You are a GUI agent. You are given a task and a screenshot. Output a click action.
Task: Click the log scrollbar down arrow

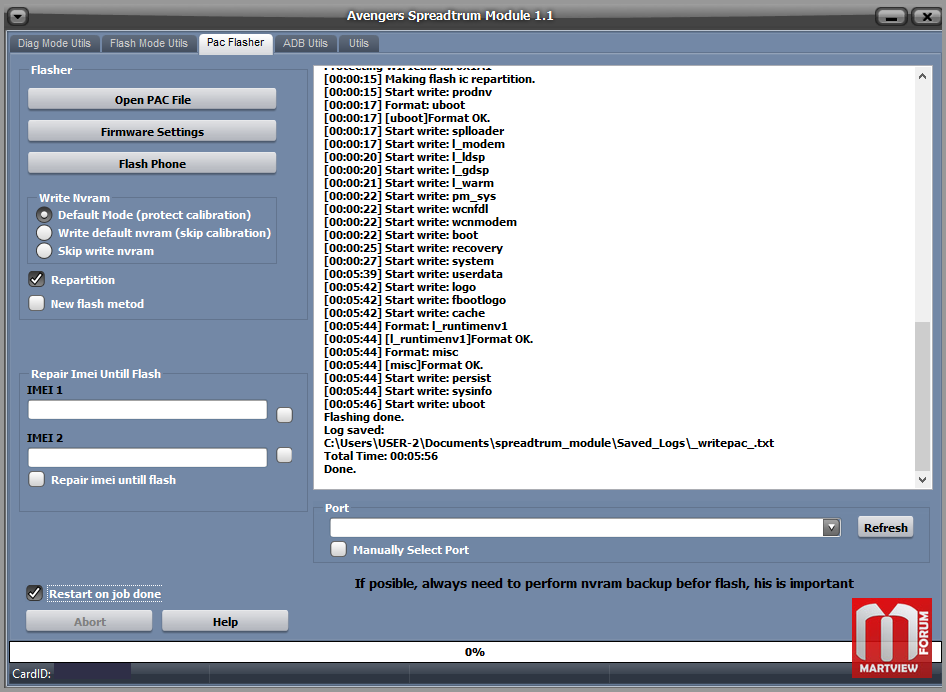[x=922, y=480]
